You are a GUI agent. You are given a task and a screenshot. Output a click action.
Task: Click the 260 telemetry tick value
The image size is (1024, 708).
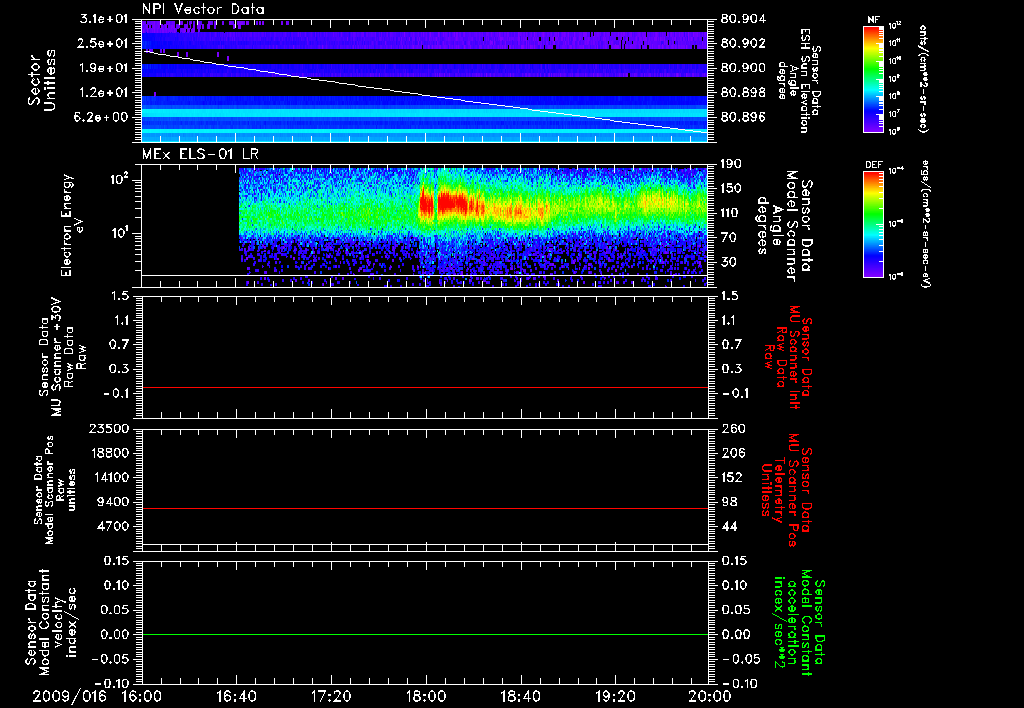pyautogui.click(x=731, y=428)
